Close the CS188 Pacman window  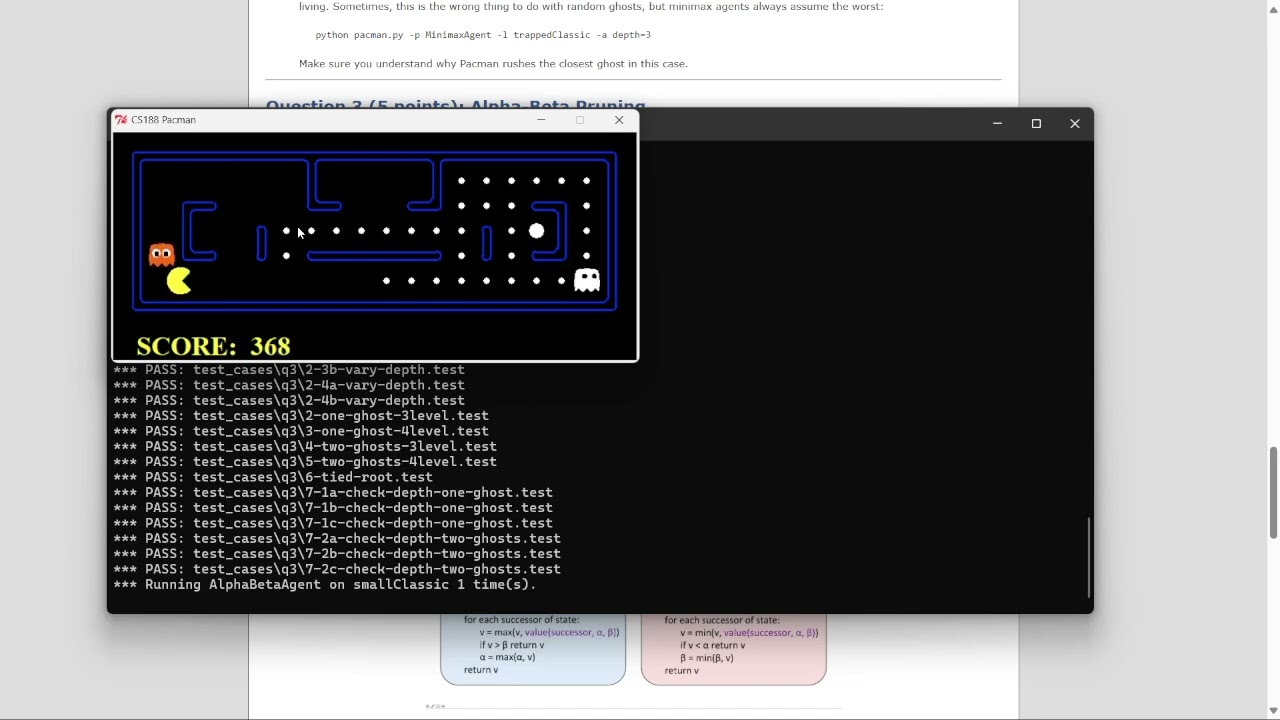point(620,120)
